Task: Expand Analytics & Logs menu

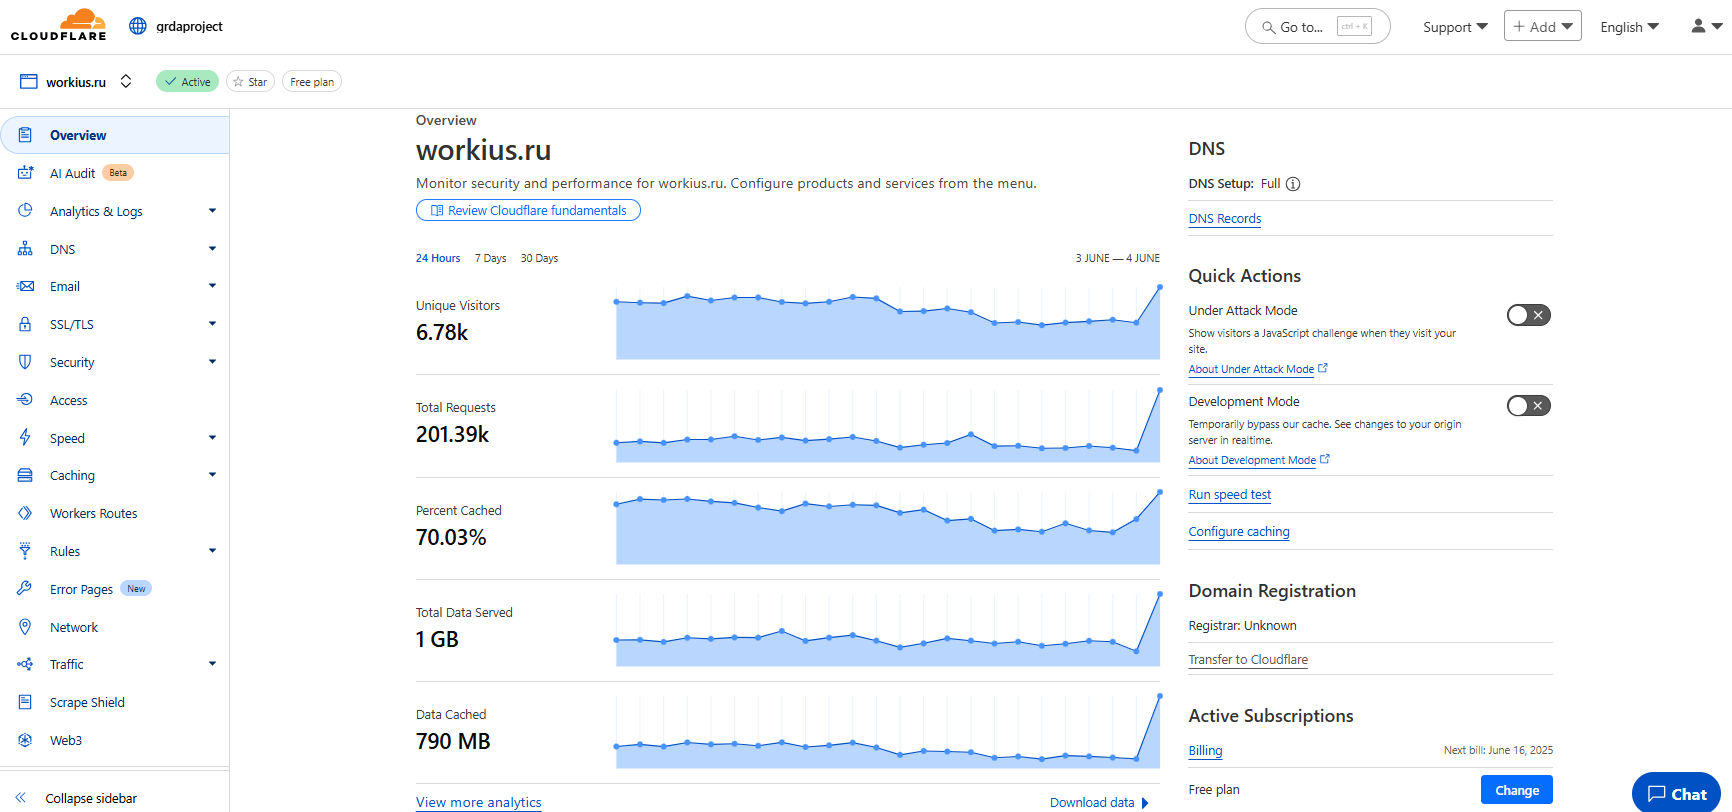Action: (212, 211)
